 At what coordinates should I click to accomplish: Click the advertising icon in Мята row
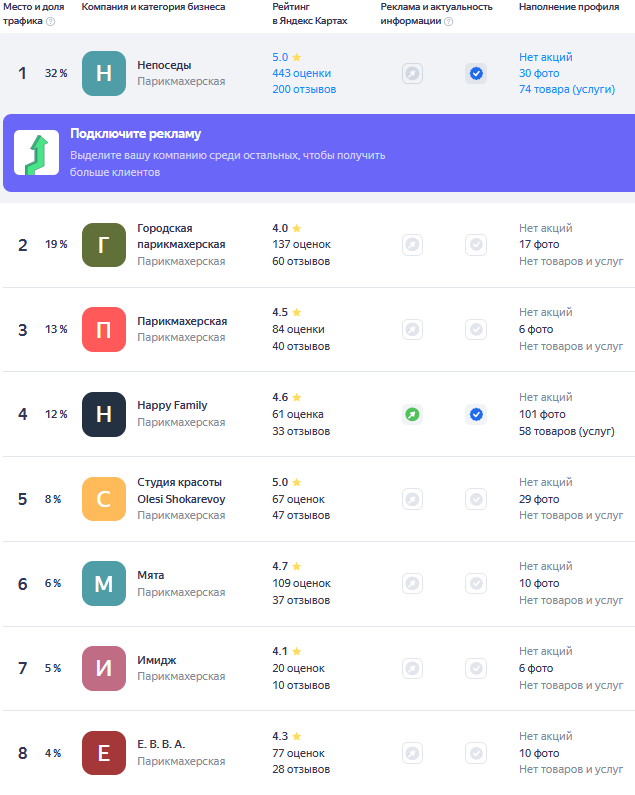pyautogui.click(x=412, y=584)
